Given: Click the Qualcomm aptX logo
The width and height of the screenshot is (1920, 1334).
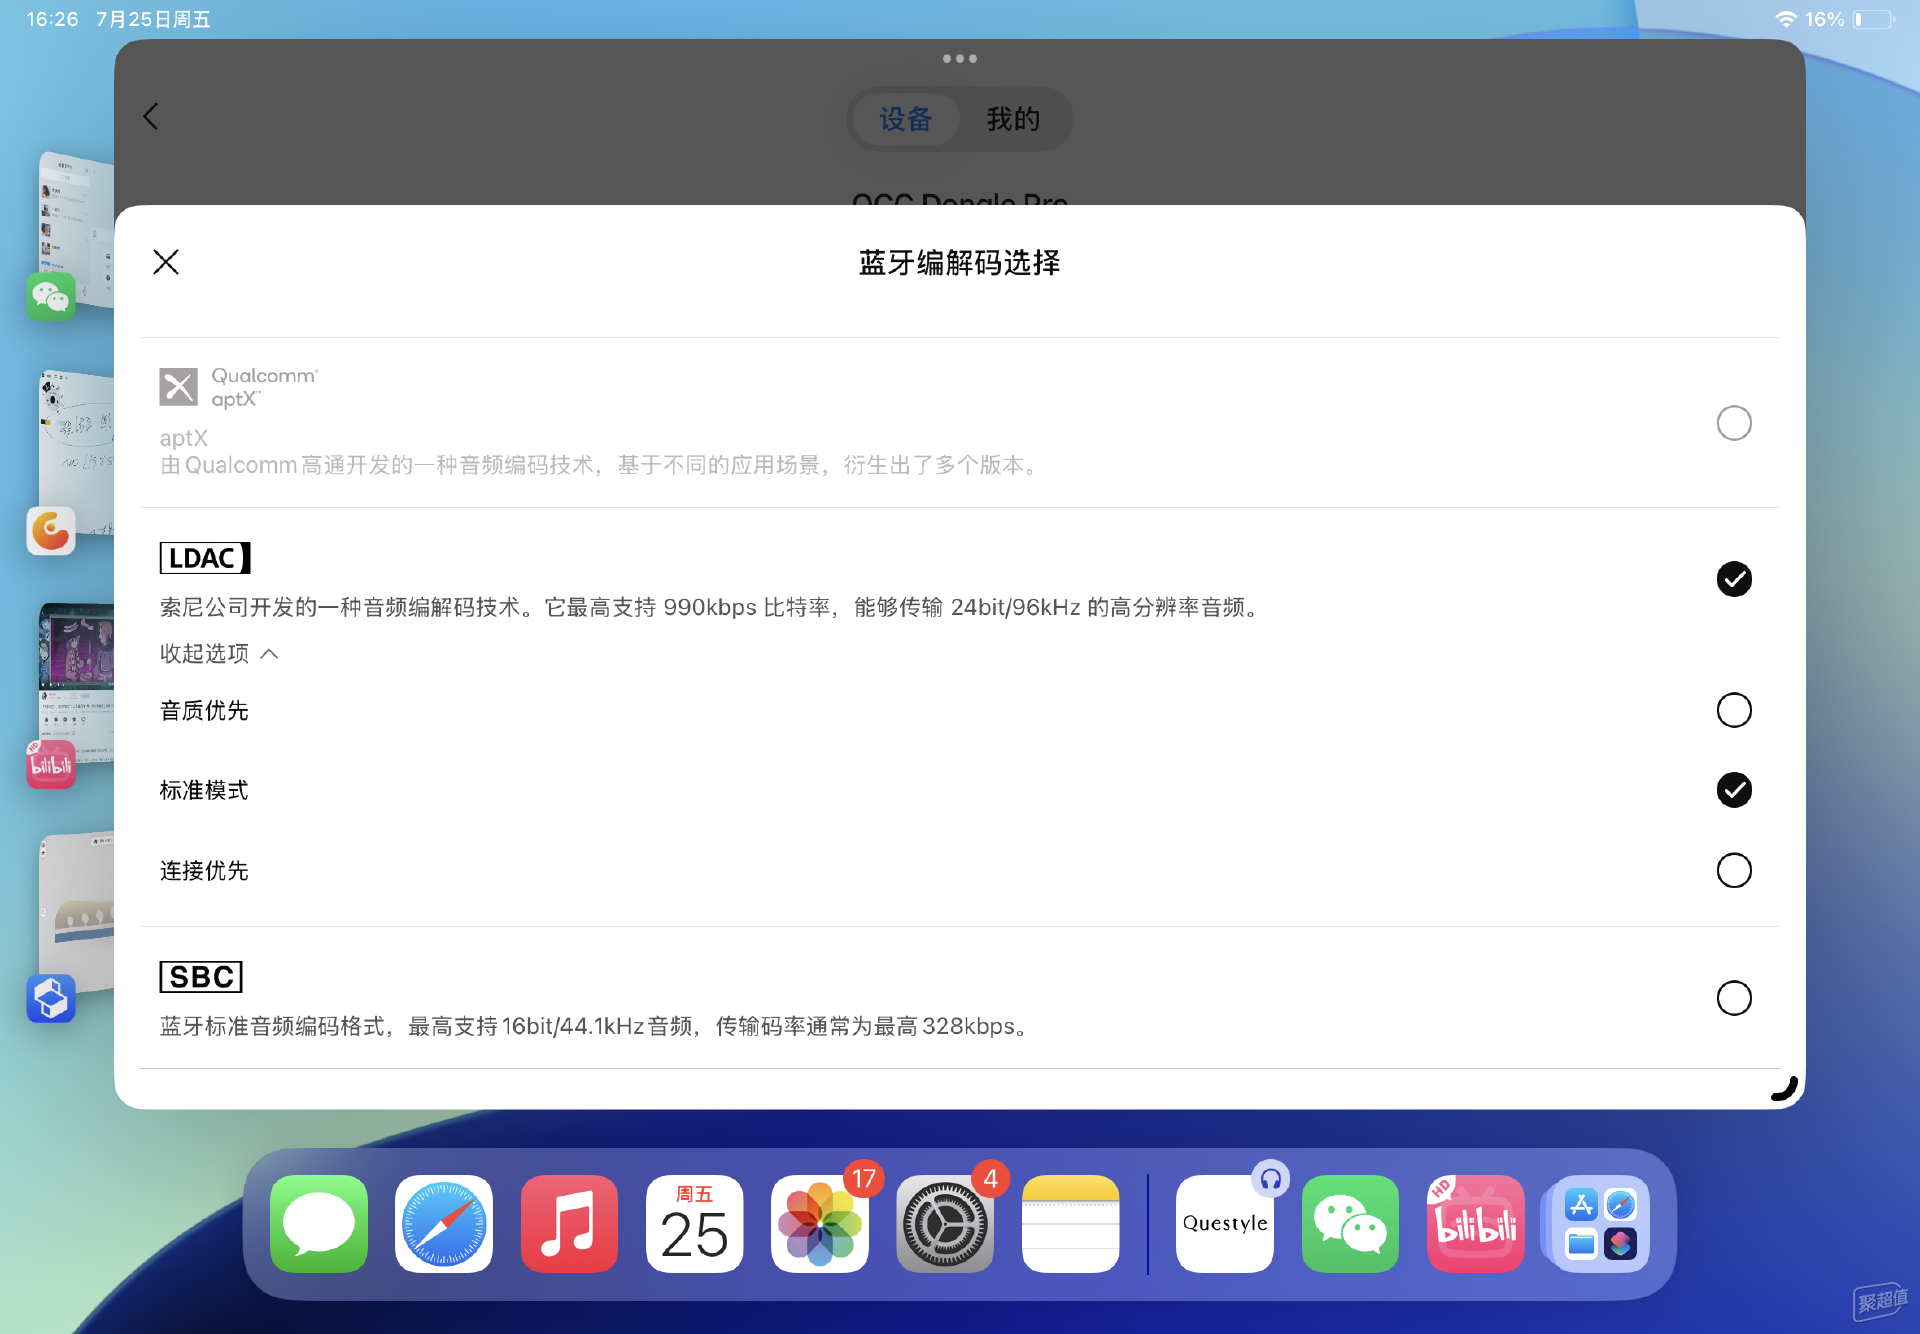Looking at the screenshot, I should [x=238, y=387].
